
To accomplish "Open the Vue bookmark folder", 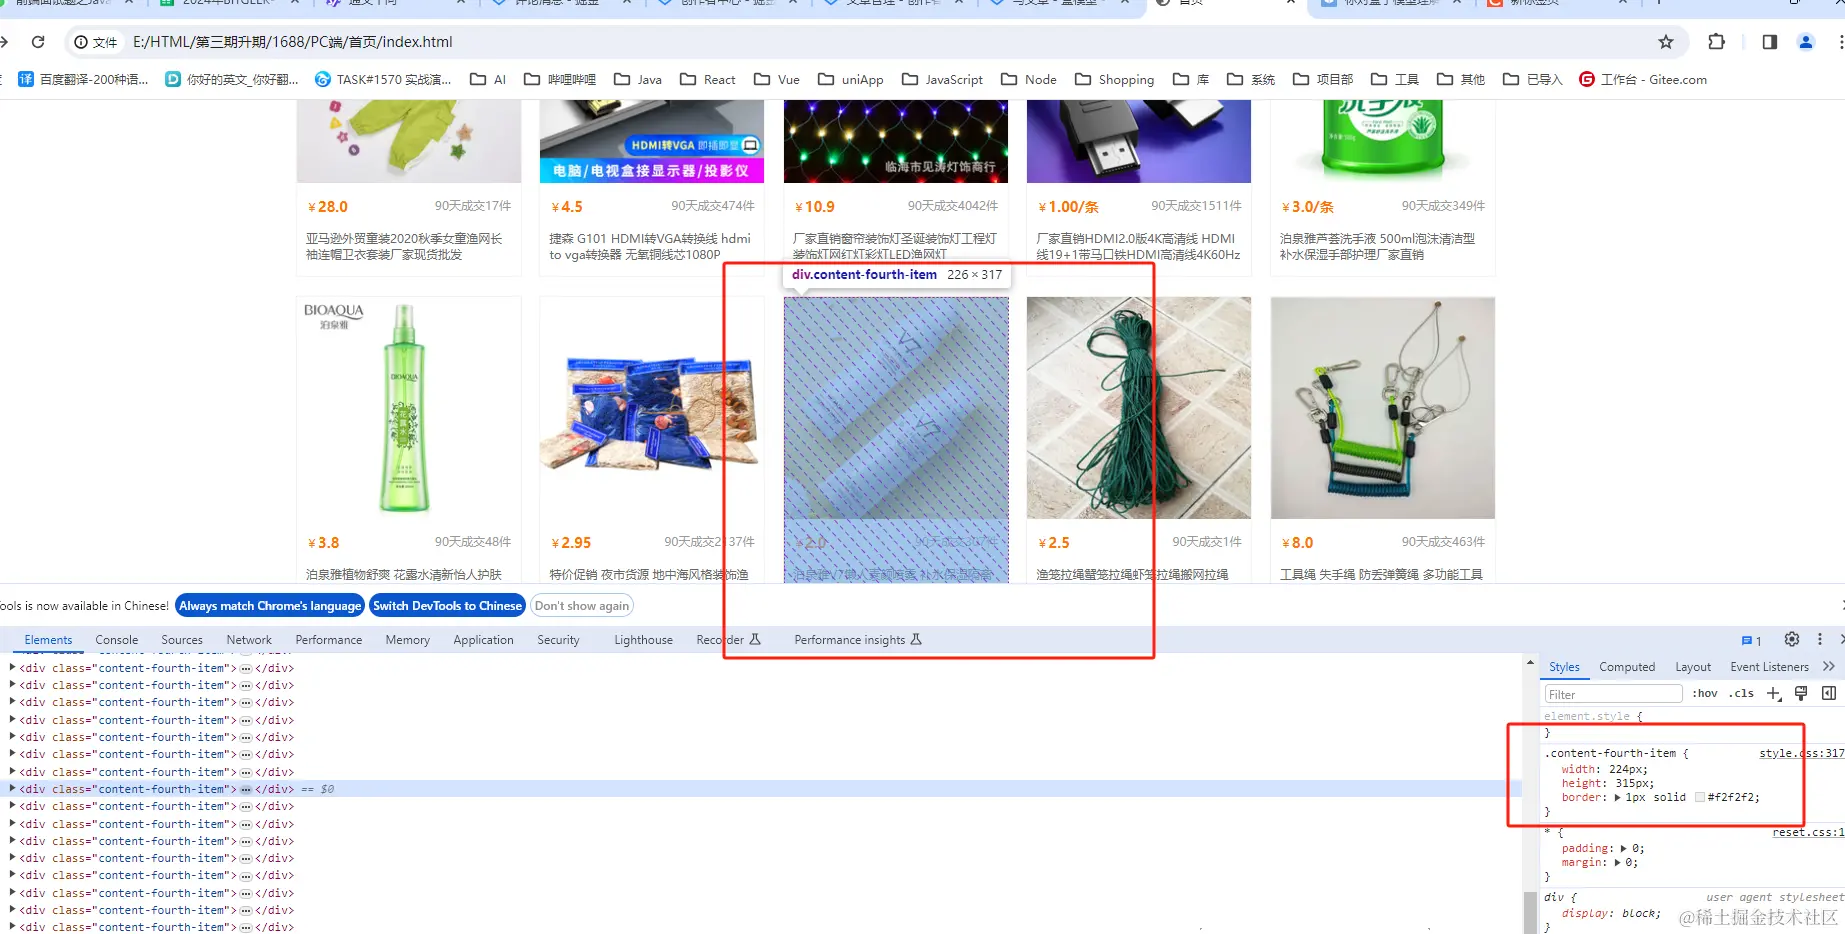I will pyautogui.click(x=777, y=79).
